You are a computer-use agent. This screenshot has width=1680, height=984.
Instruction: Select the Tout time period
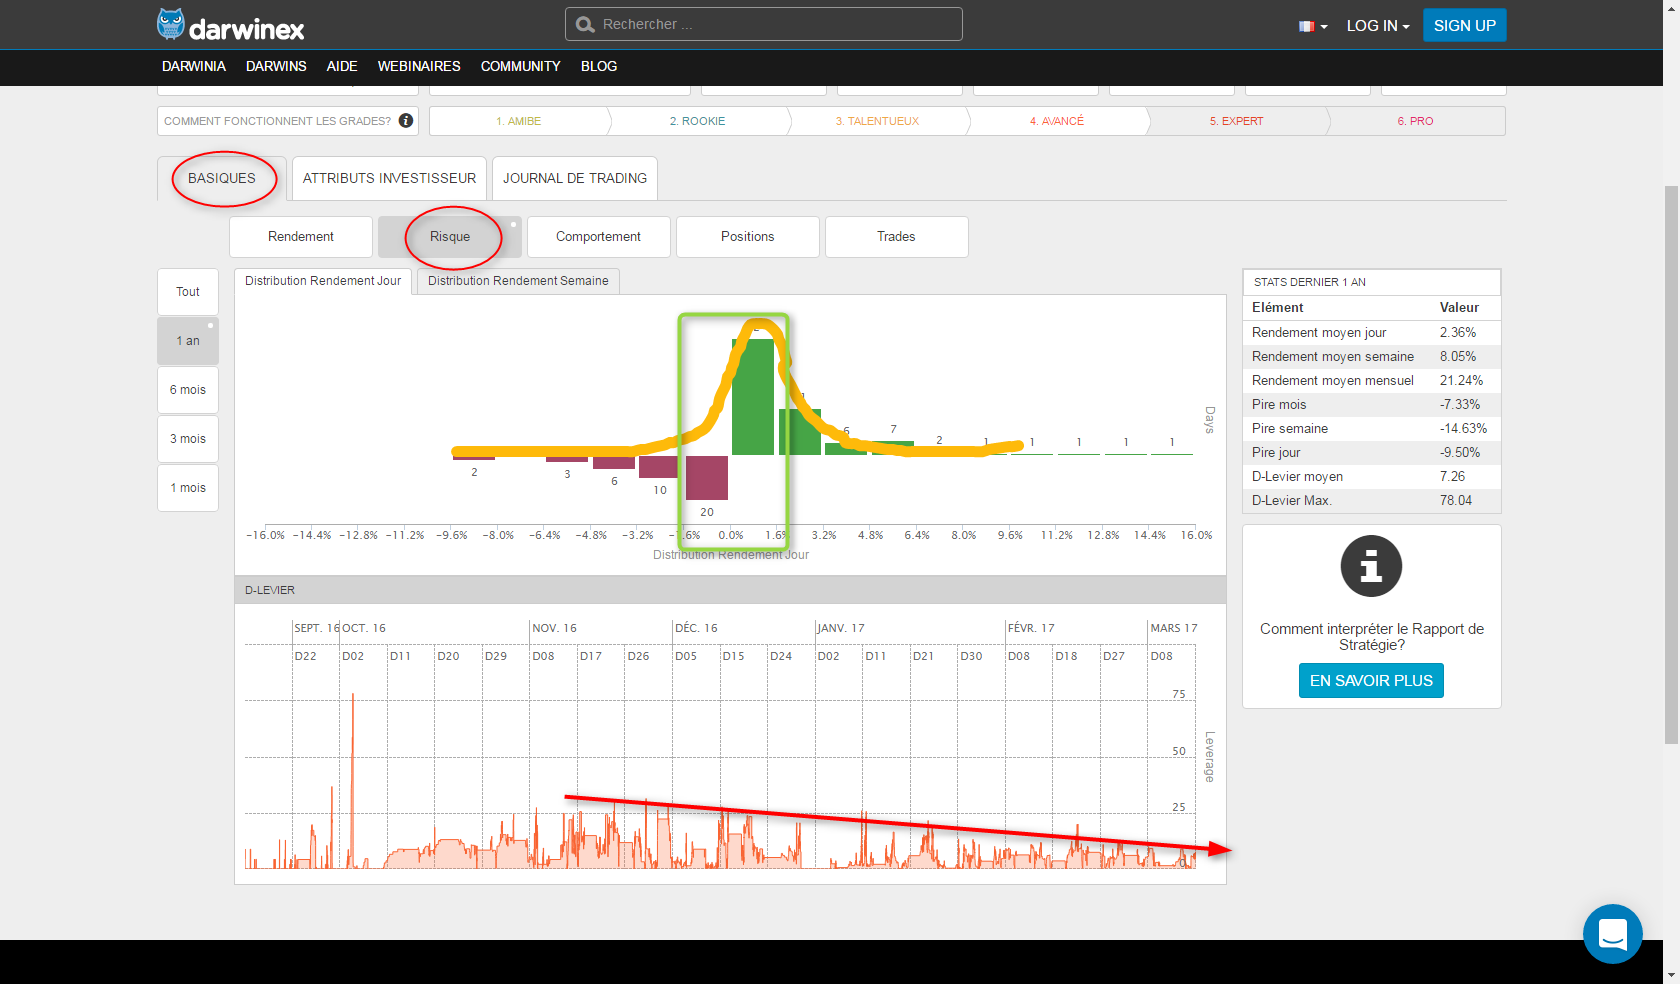click(188, 292)
